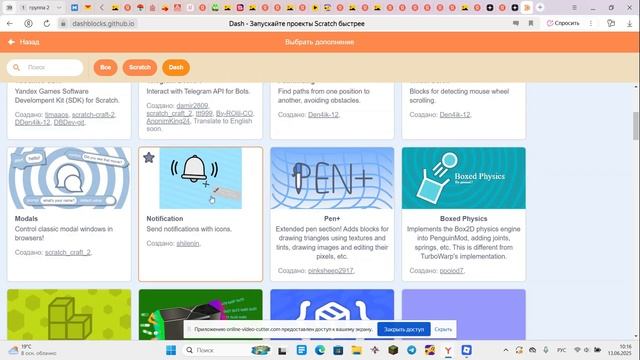Click the Yandex account icon beside back arrow
640x360 pixels.
click(x=28, y=24)
